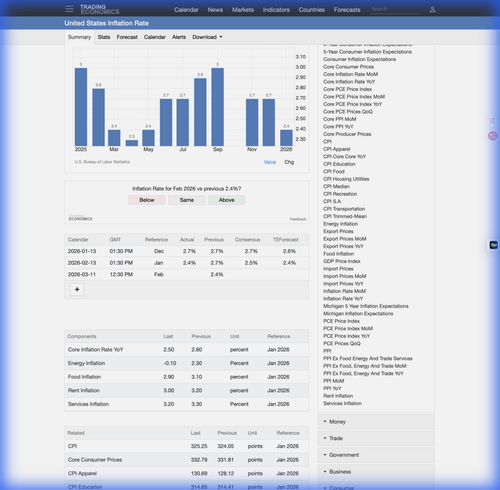Image resolution: width=500 pixels, height=490 pixels.
Task: Open the Forecasts nav menu
Action: coord(347,10)
